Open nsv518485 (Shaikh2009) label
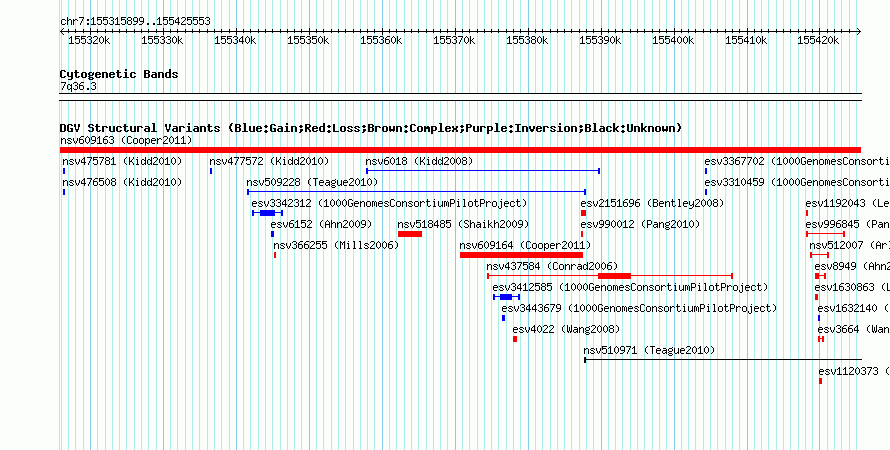 pyautogui.click(x=463, y=224)
